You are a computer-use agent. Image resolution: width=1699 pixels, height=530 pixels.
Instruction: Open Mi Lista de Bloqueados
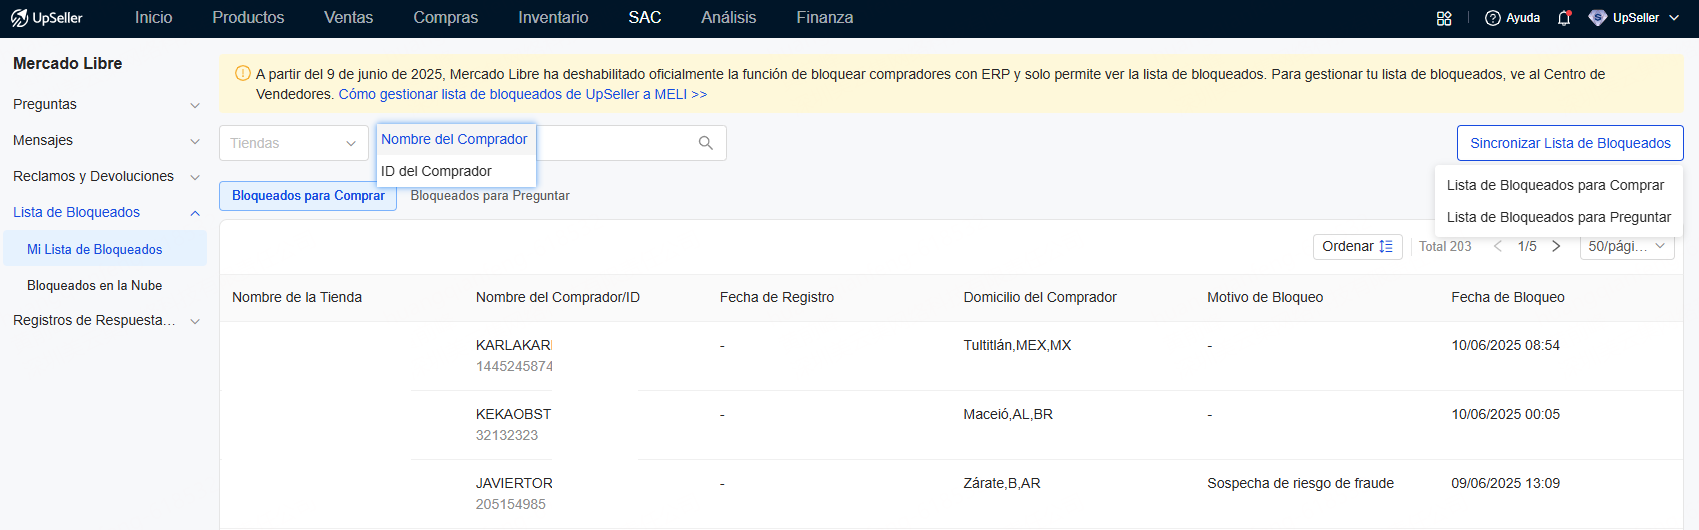[105, 249]
